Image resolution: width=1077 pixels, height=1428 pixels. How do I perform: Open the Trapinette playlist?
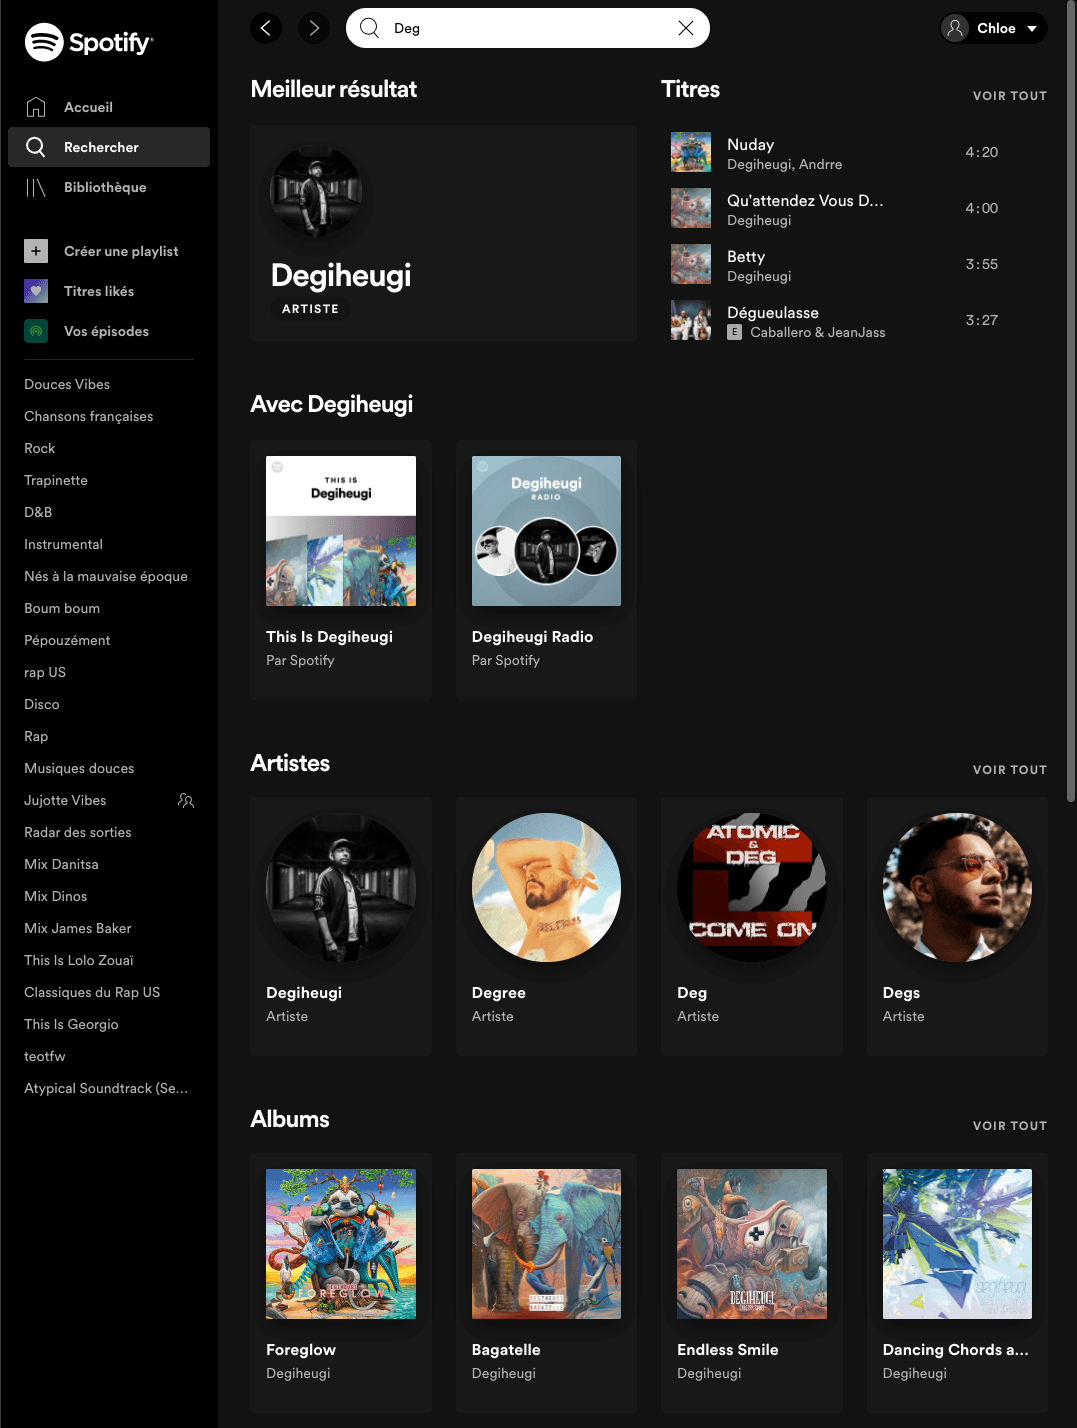[x=56, y=480]
